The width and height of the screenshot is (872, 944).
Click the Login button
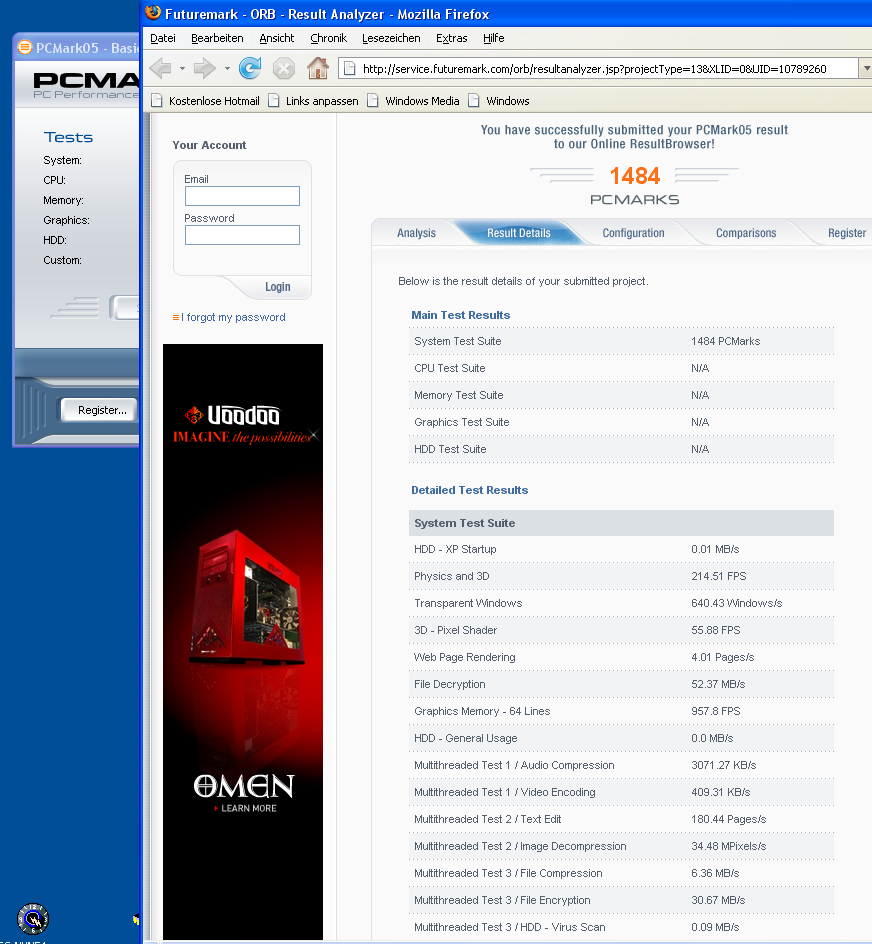(x=278, y=287)
